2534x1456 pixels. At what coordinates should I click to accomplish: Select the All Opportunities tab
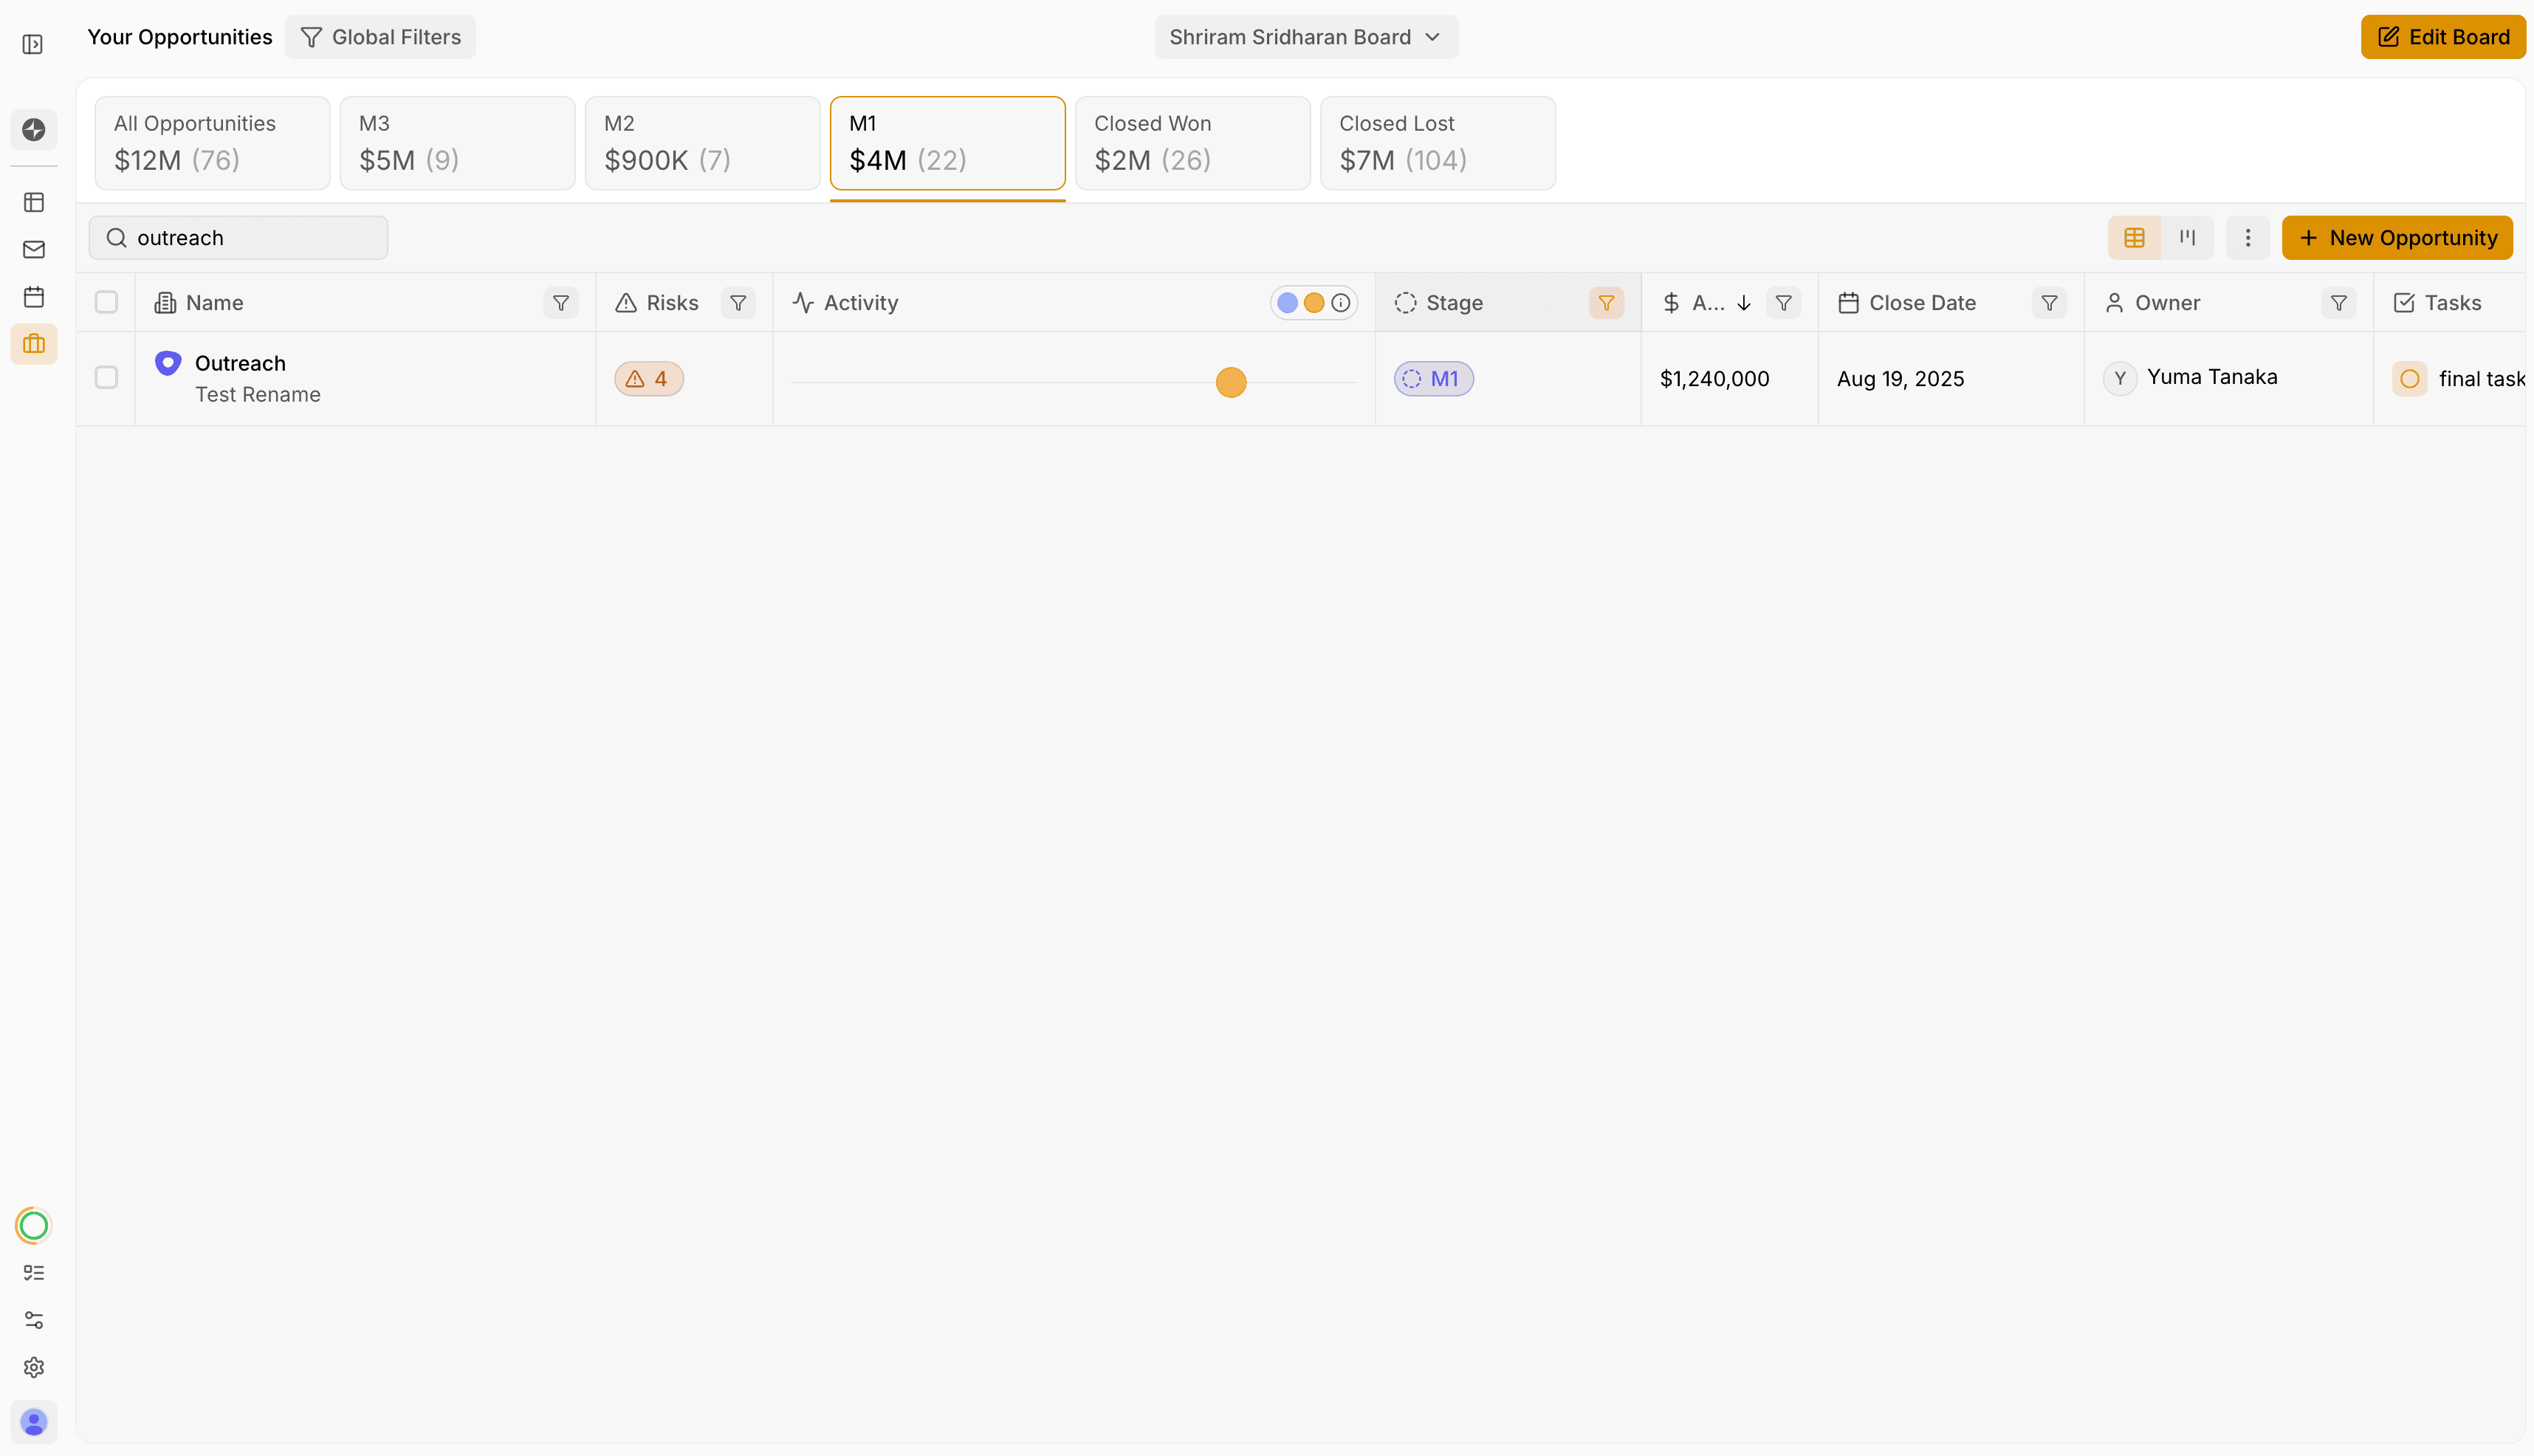click(x=212, y=143)
